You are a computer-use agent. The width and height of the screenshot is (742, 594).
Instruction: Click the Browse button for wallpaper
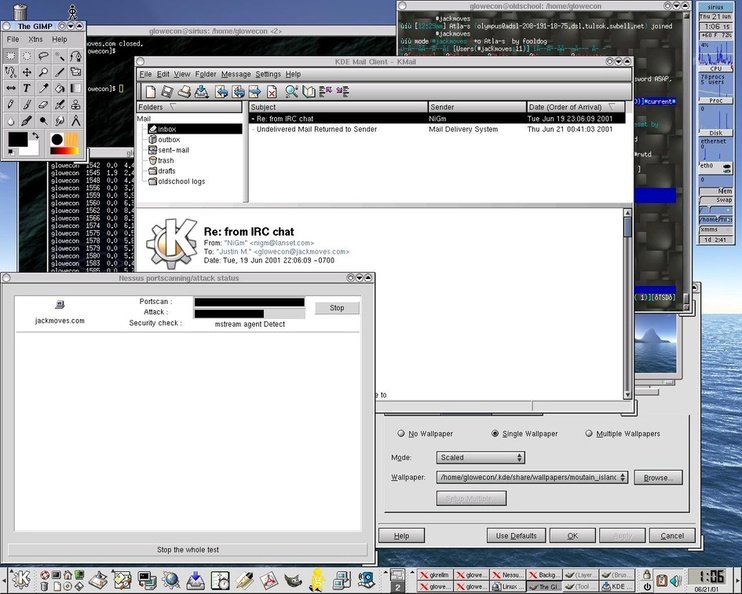(x=658, y=478)
